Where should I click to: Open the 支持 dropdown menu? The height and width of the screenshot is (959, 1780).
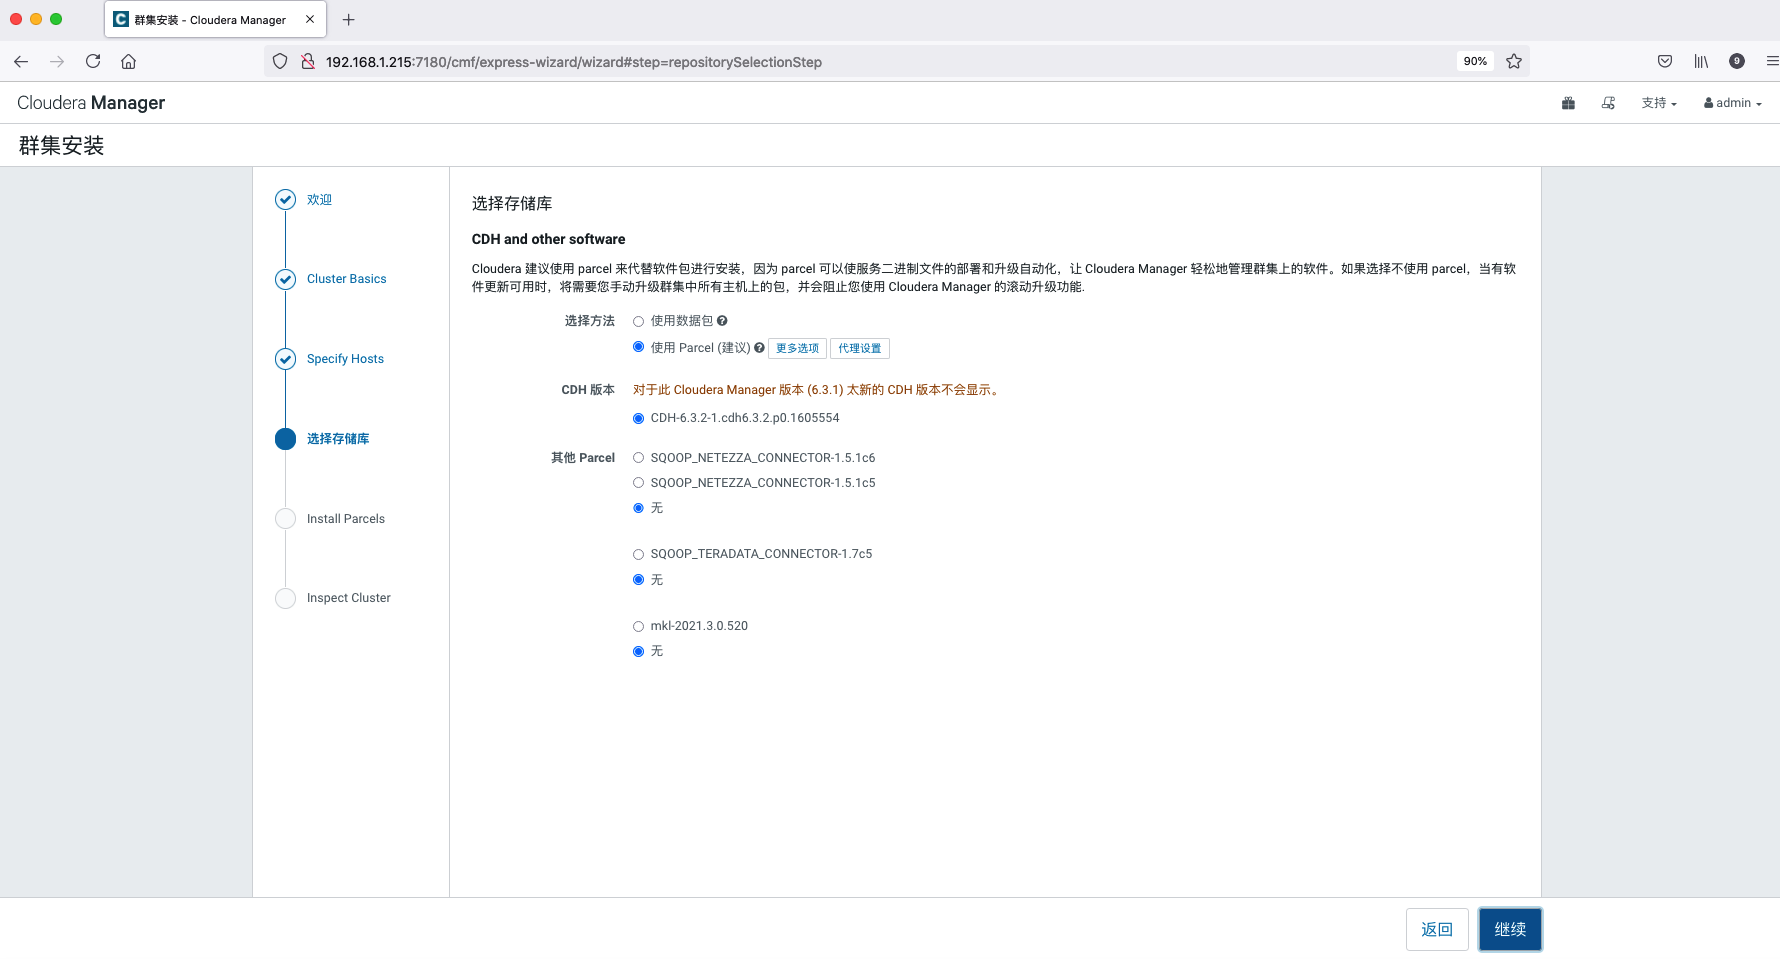(x=1659, y=103)
